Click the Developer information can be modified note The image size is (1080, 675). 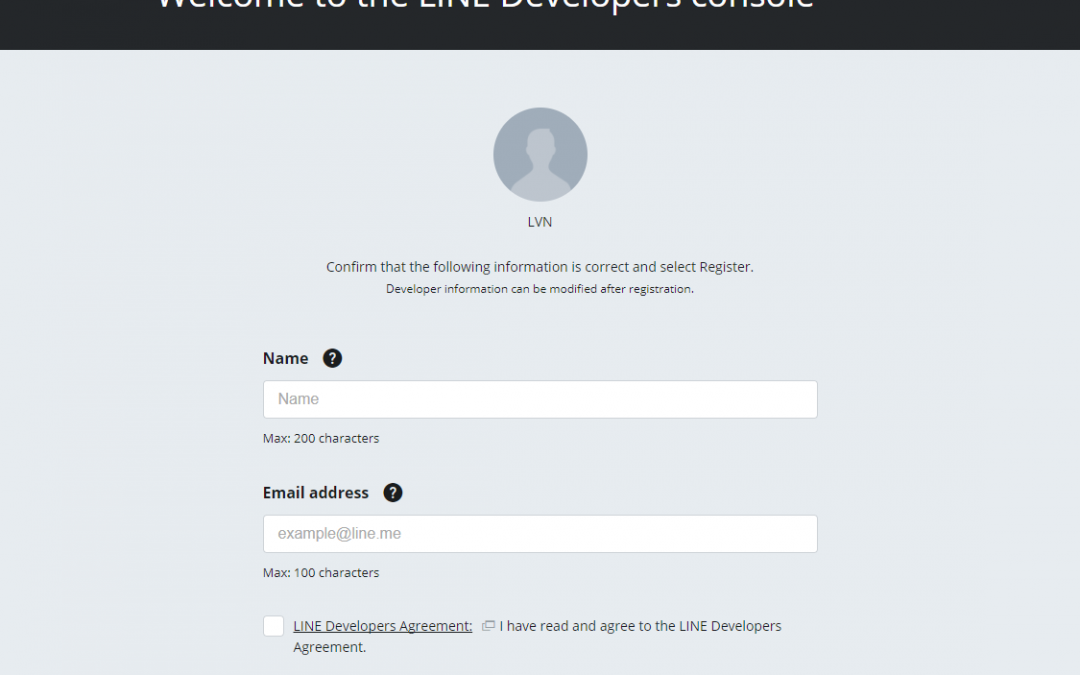[x=540, y=289]
